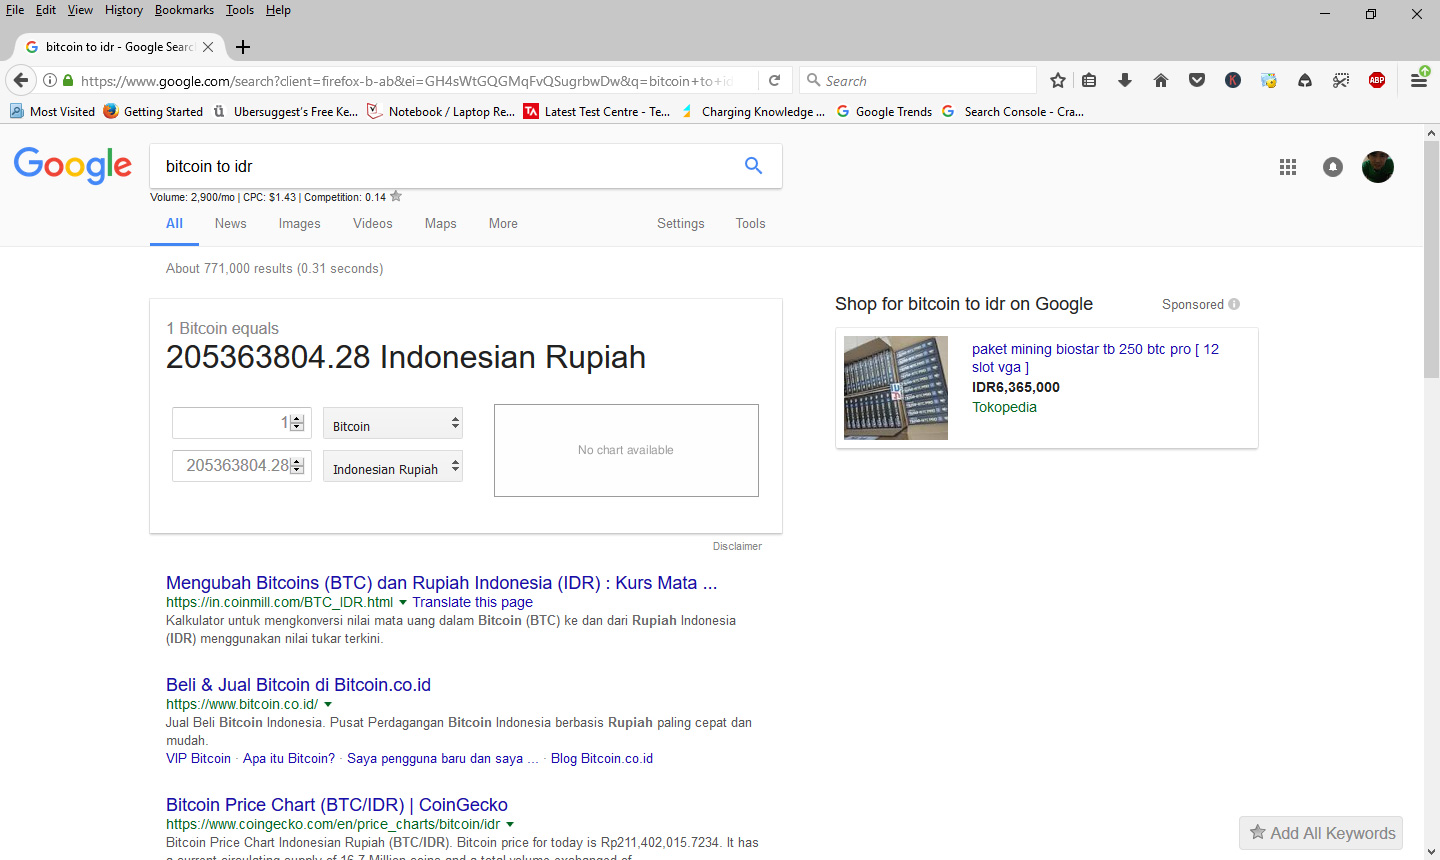Click the Rupiah amount stepper field
1440x860 pixels.
(242, 466)
